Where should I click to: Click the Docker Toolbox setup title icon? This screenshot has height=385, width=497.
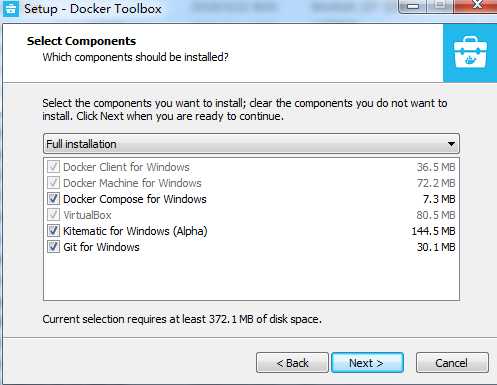coord(11,8)
